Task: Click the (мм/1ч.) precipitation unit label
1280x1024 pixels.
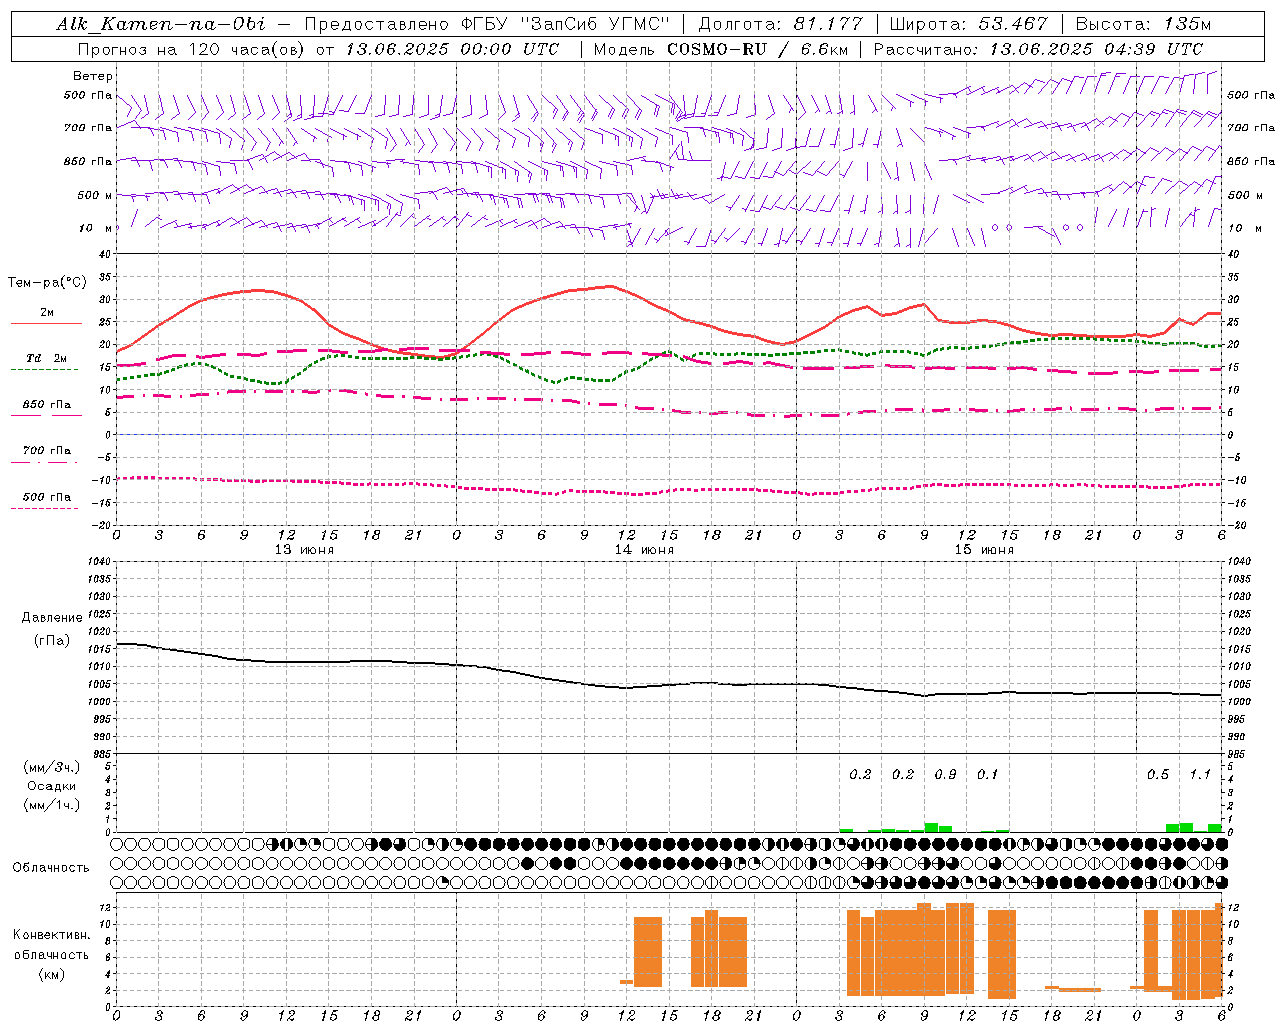Action: click(x=52, y=805)
